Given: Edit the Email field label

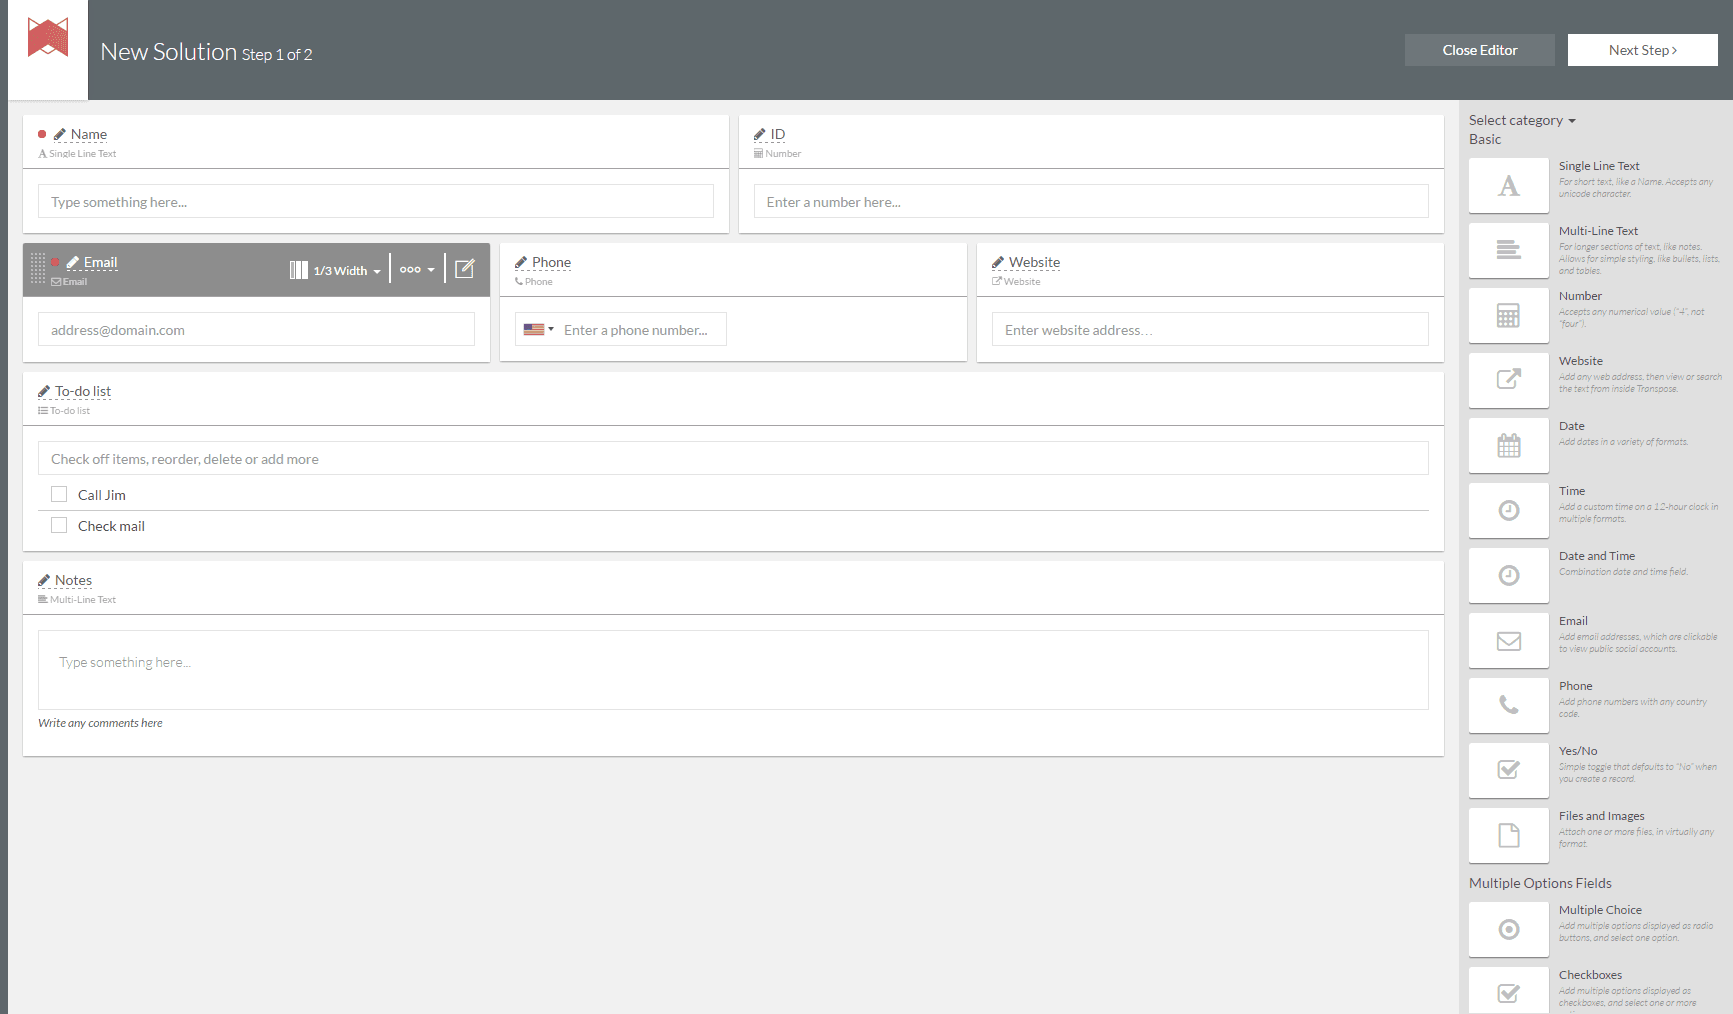Looking at the screenshot, I should 101,262.
